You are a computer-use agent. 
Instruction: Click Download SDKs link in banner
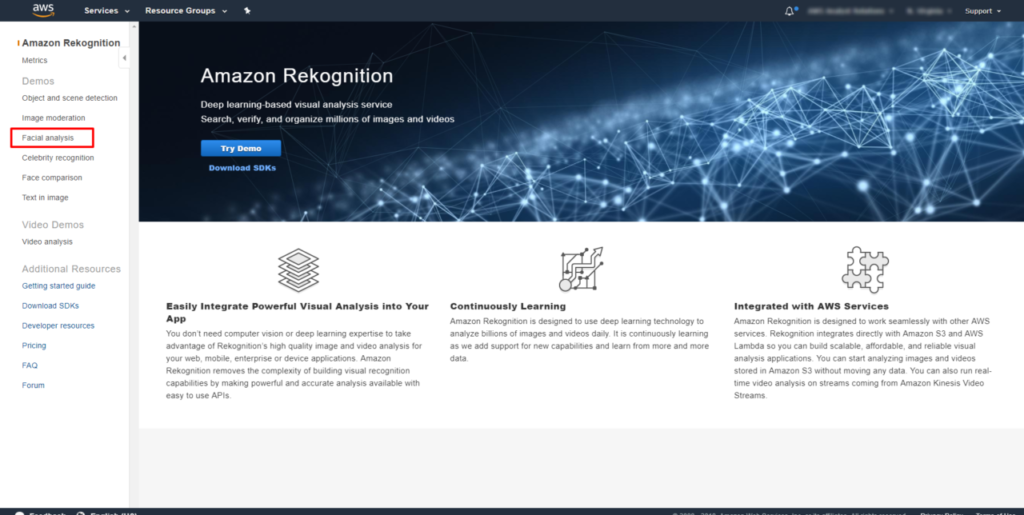point(242,168)
